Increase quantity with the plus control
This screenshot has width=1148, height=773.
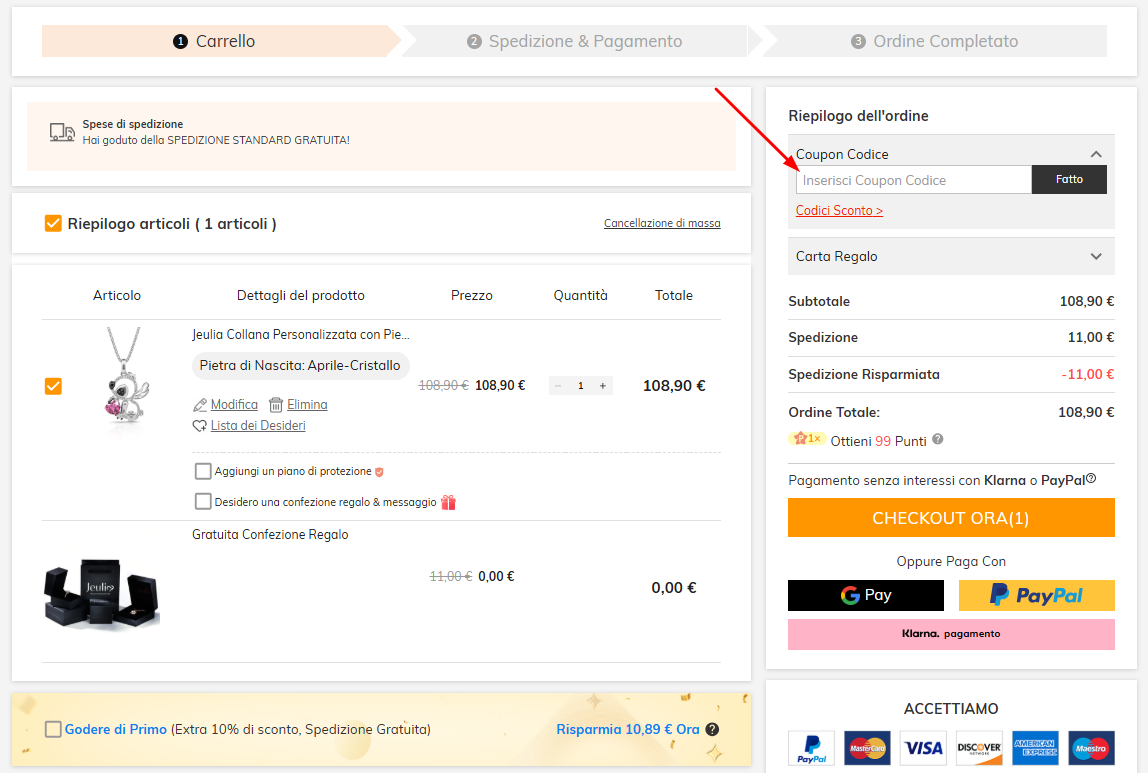click(x=602, y=385)
